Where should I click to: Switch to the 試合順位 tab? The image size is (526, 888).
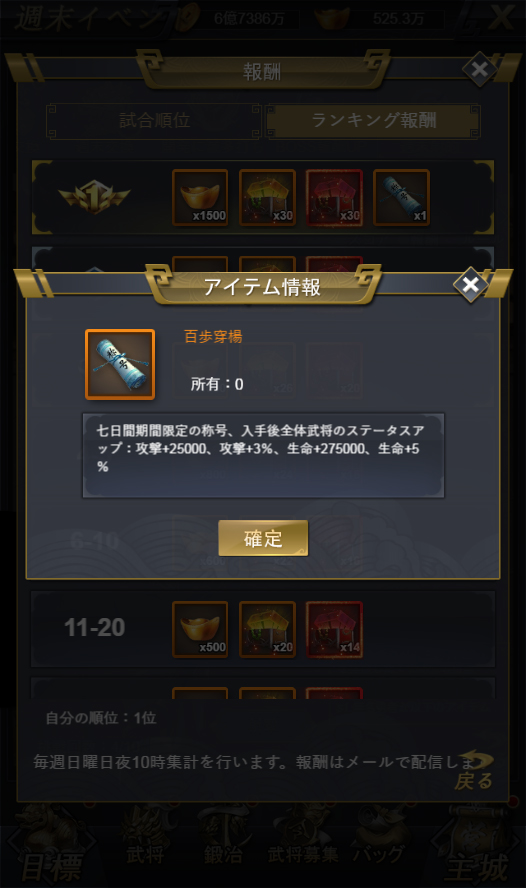154,121
